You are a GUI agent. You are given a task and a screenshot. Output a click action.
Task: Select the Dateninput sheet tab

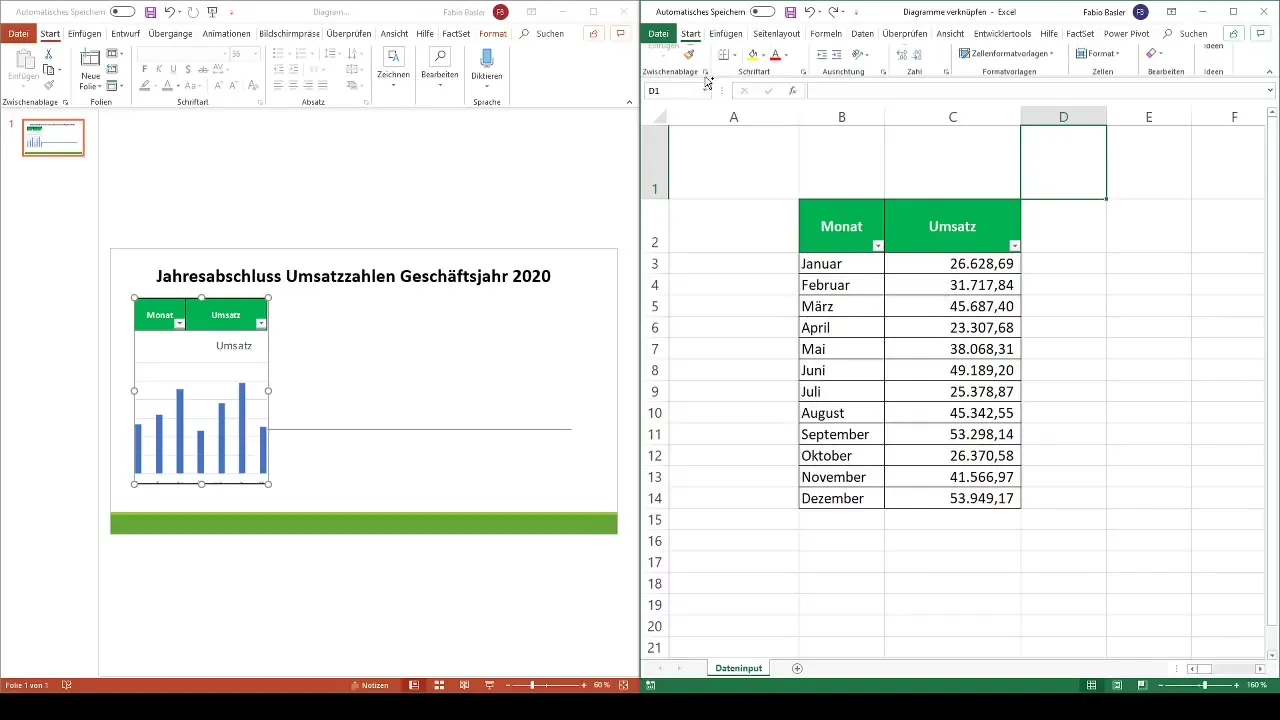coord(739,668)
